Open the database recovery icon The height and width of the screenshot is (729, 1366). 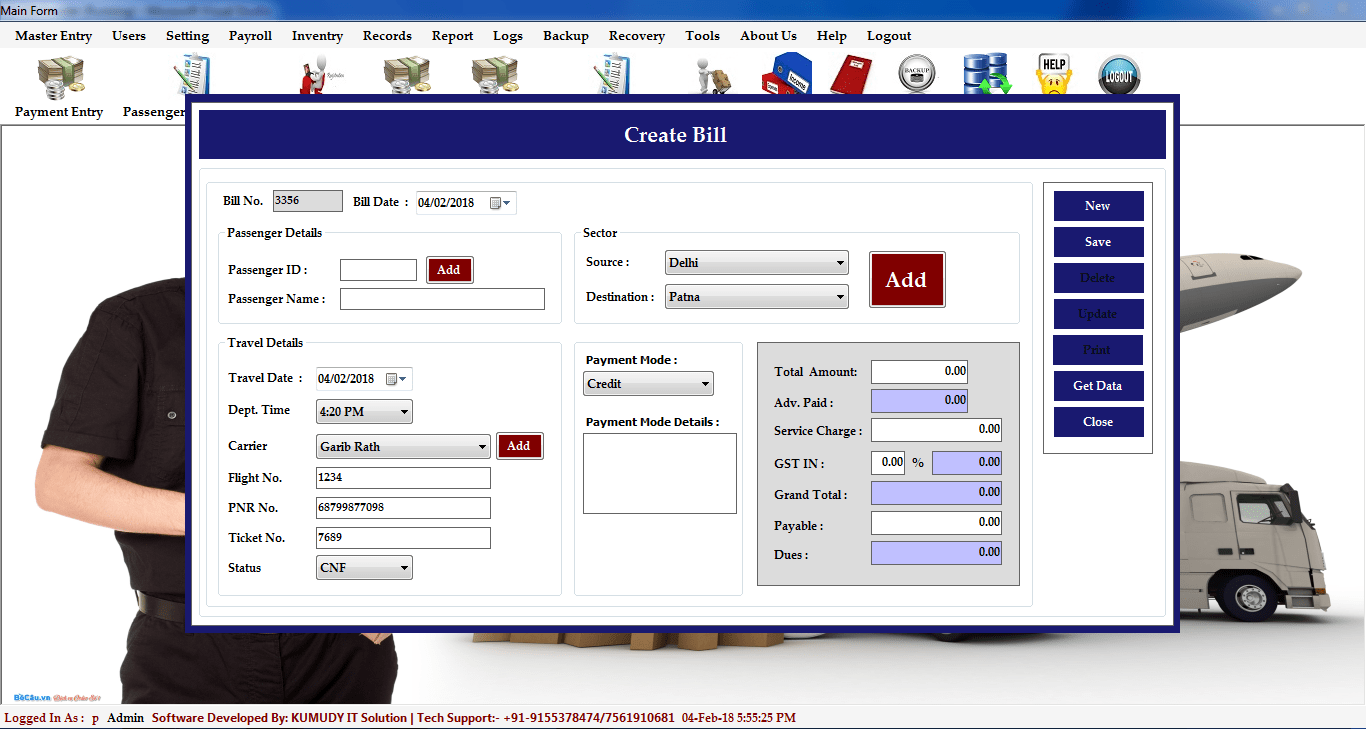coord(986,73)
